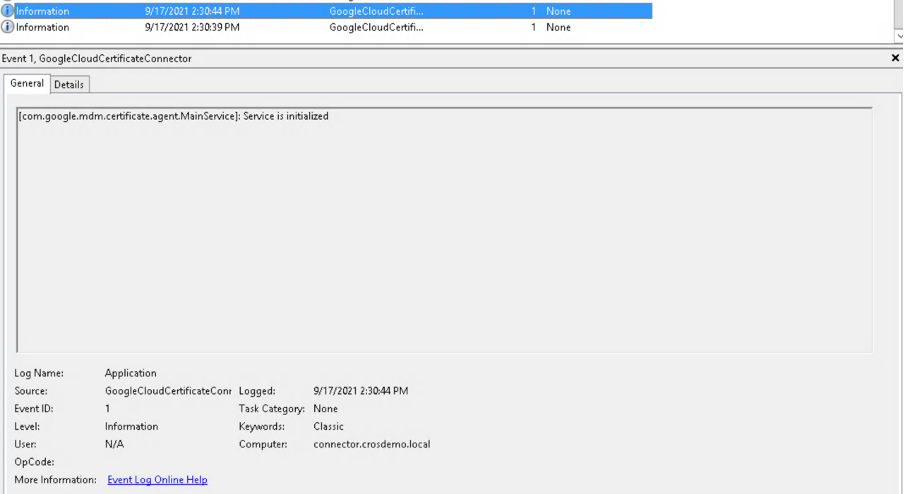Click the source cell of the second event row
904x494 pixels.
pos(376,27)
